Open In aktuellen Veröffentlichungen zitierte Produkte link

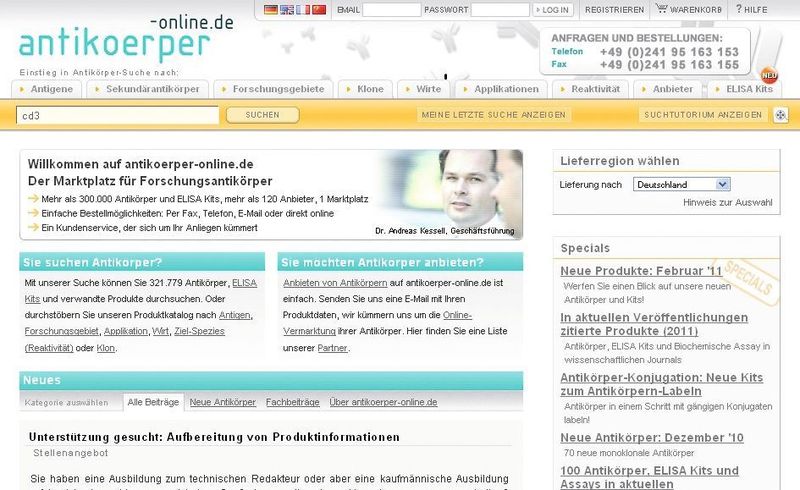coord(654,324)
